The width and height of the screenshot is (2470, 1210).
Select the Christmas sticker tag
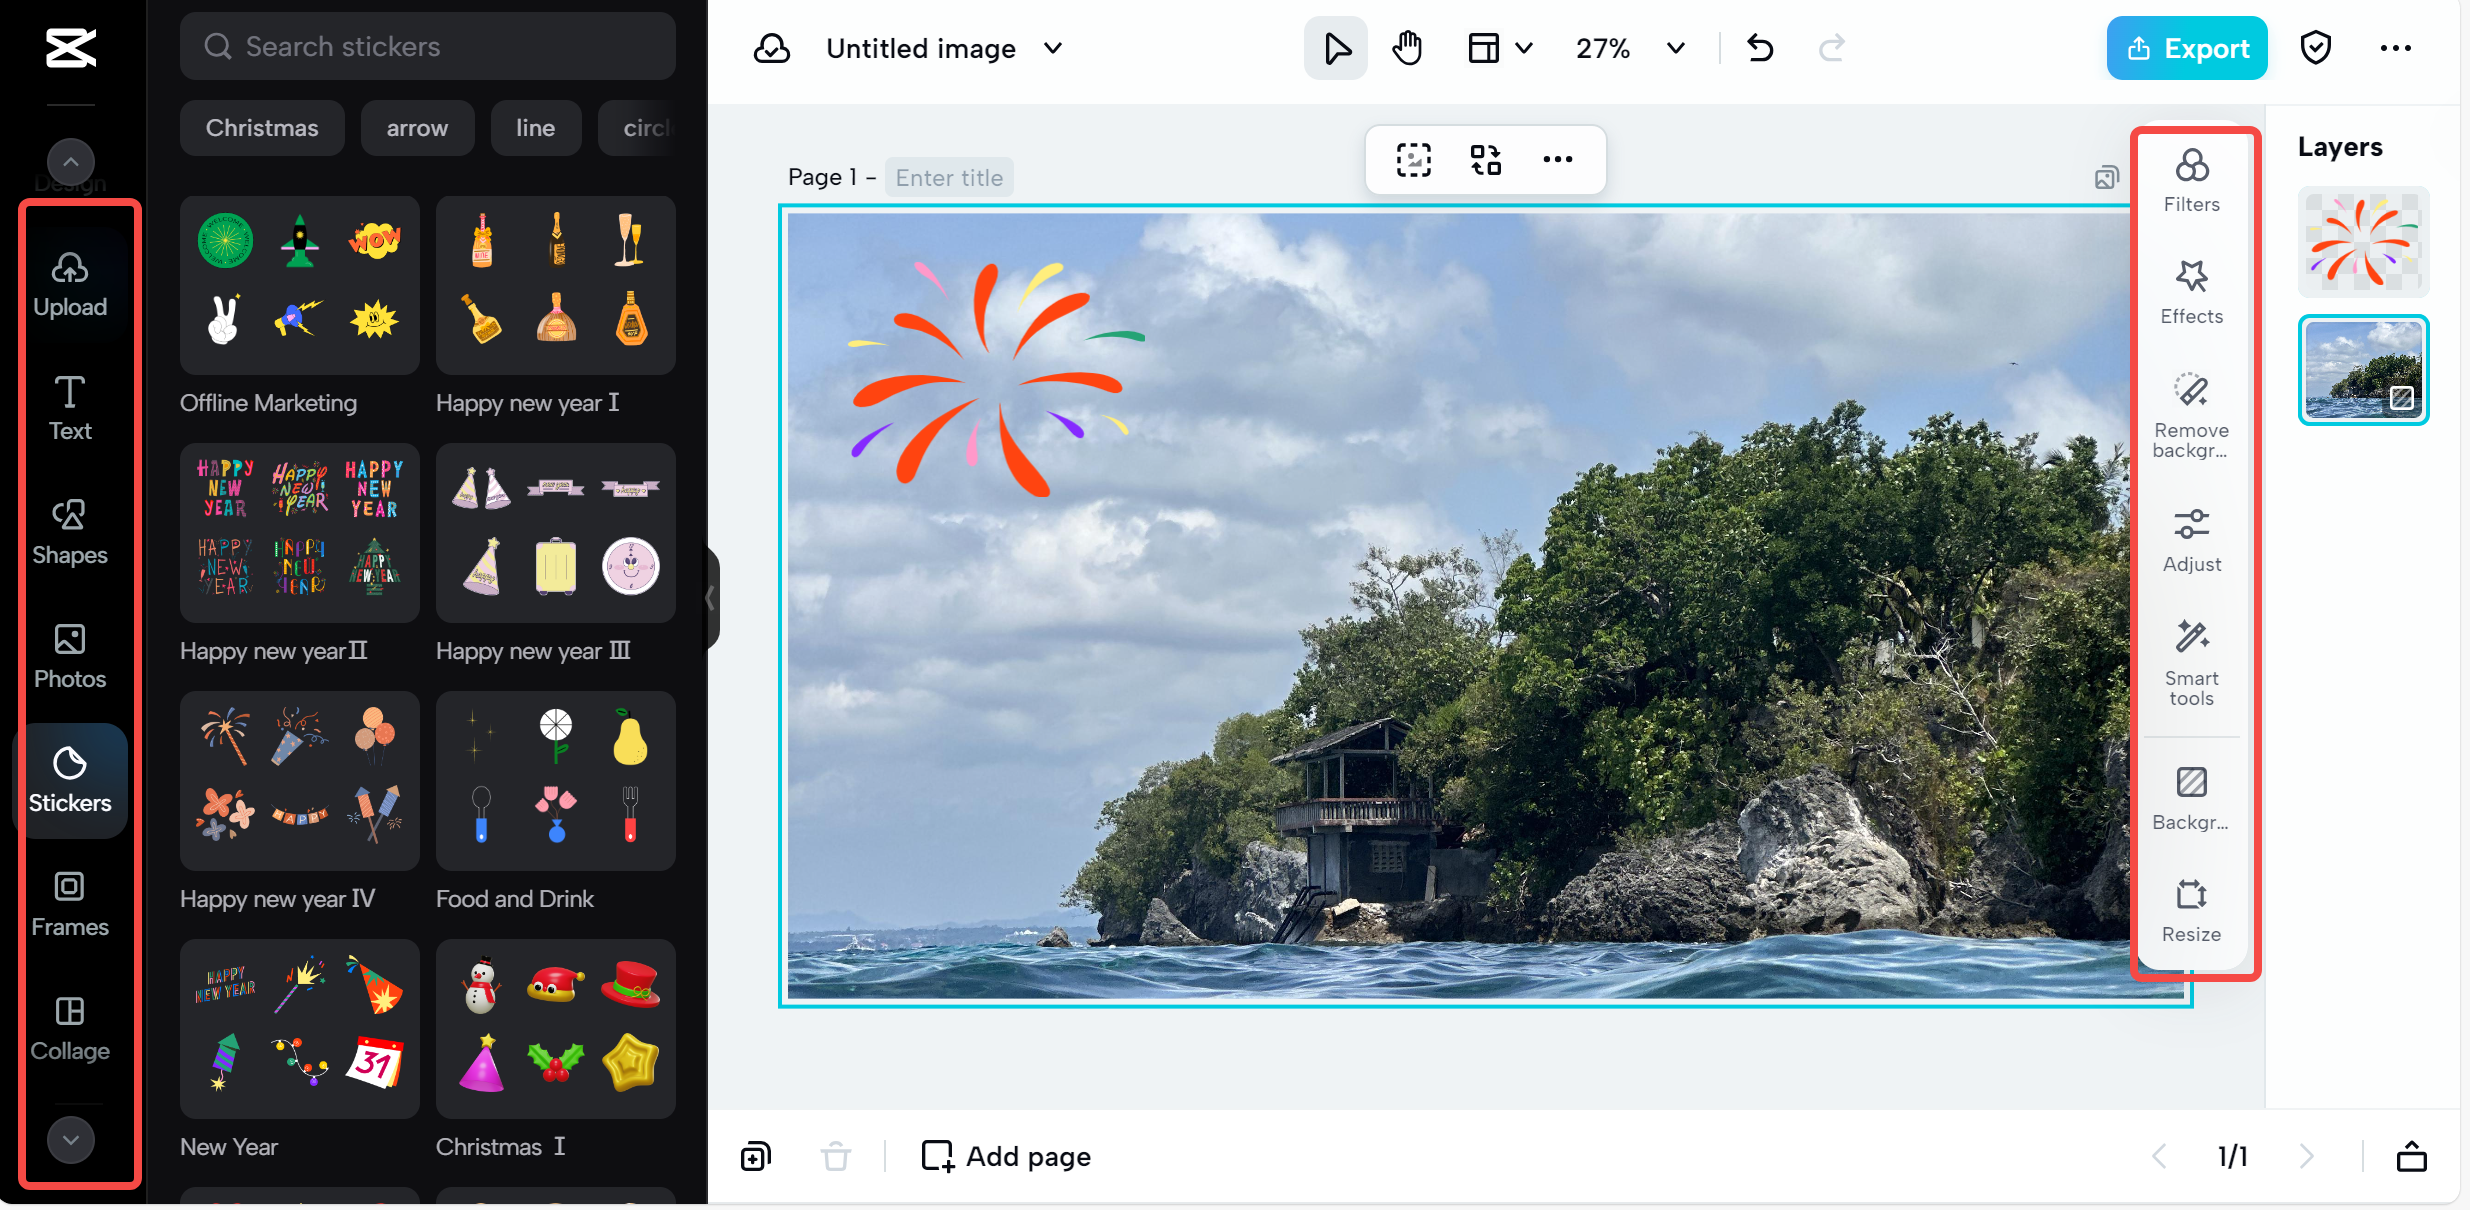(262, 128)
